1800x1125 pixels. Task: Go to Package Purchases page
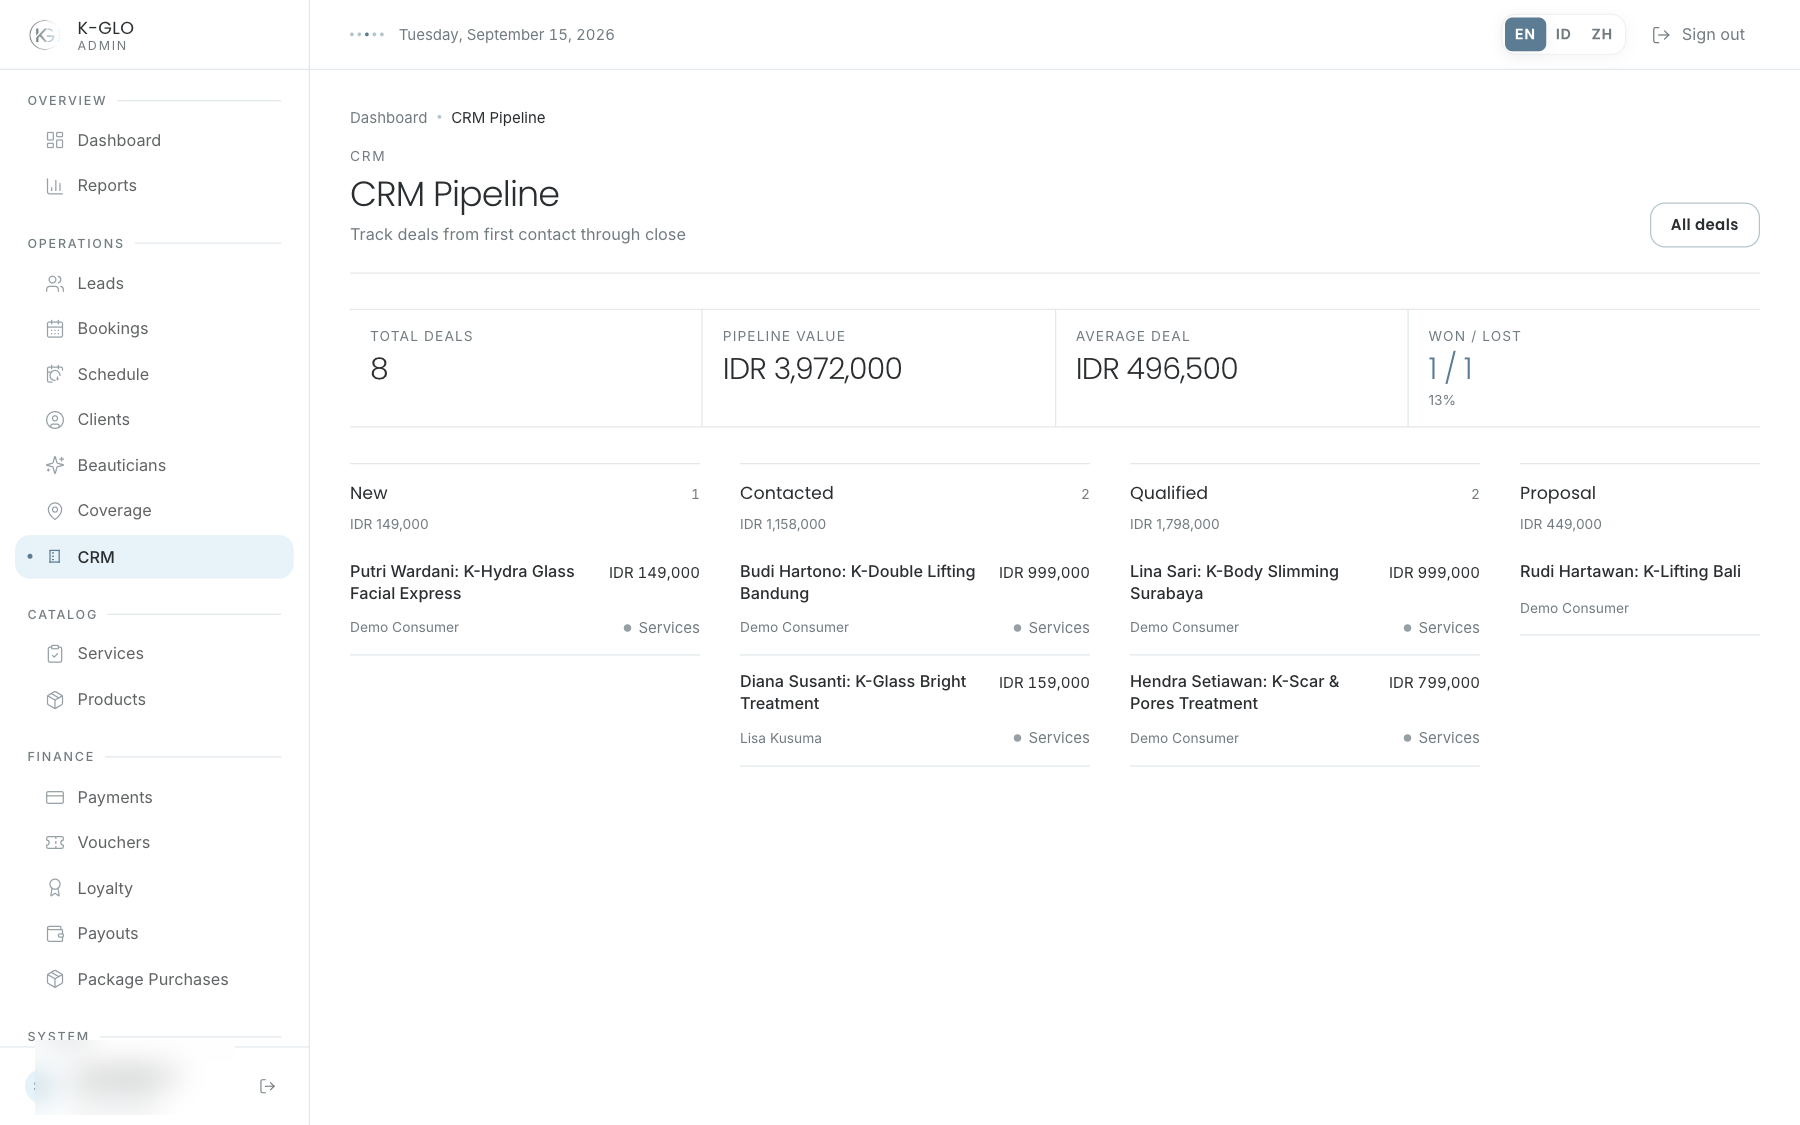(154, 979)
